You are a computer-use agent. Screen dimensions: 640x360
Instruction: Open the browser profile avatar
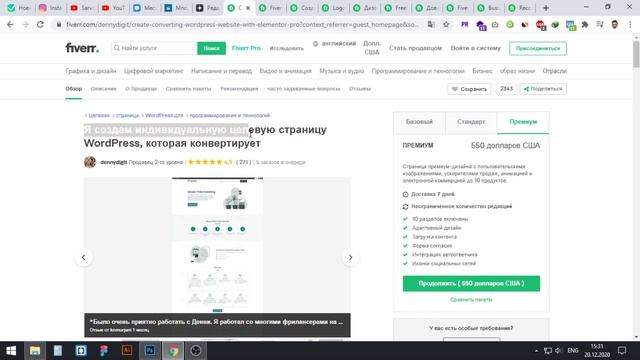[x=615, y=24]
